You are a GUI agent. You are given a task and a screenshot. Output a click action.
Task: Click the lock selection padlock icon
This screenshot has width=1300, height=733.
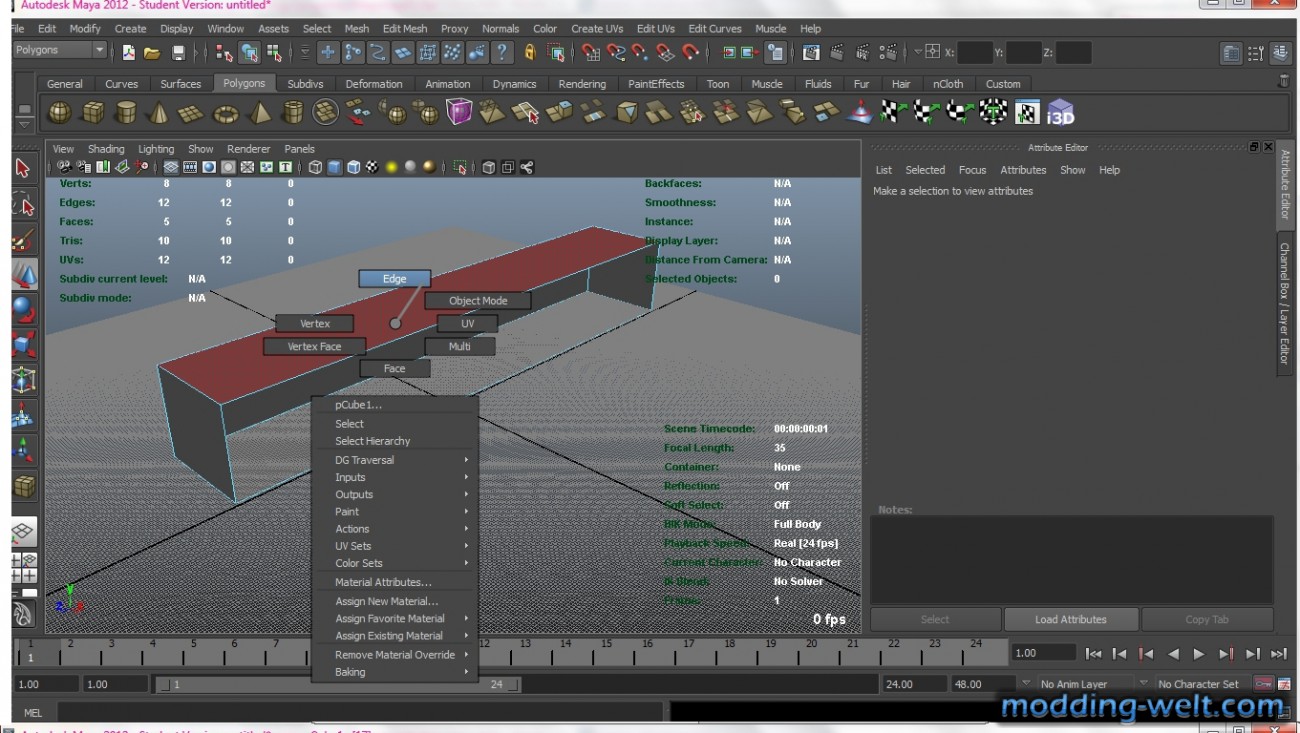click(x=530, y=53)
